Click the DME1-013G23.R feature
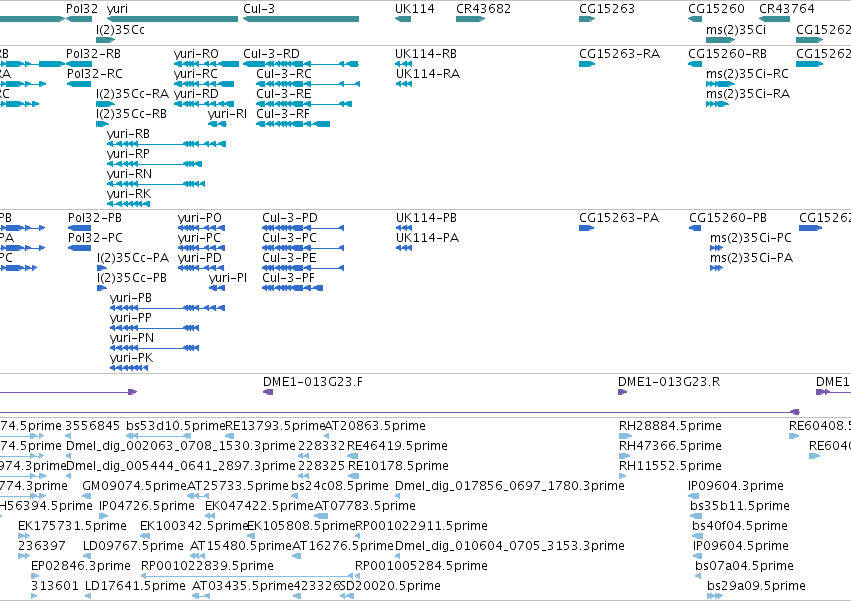This screenshot has height=601, width=851. point(669,382)
